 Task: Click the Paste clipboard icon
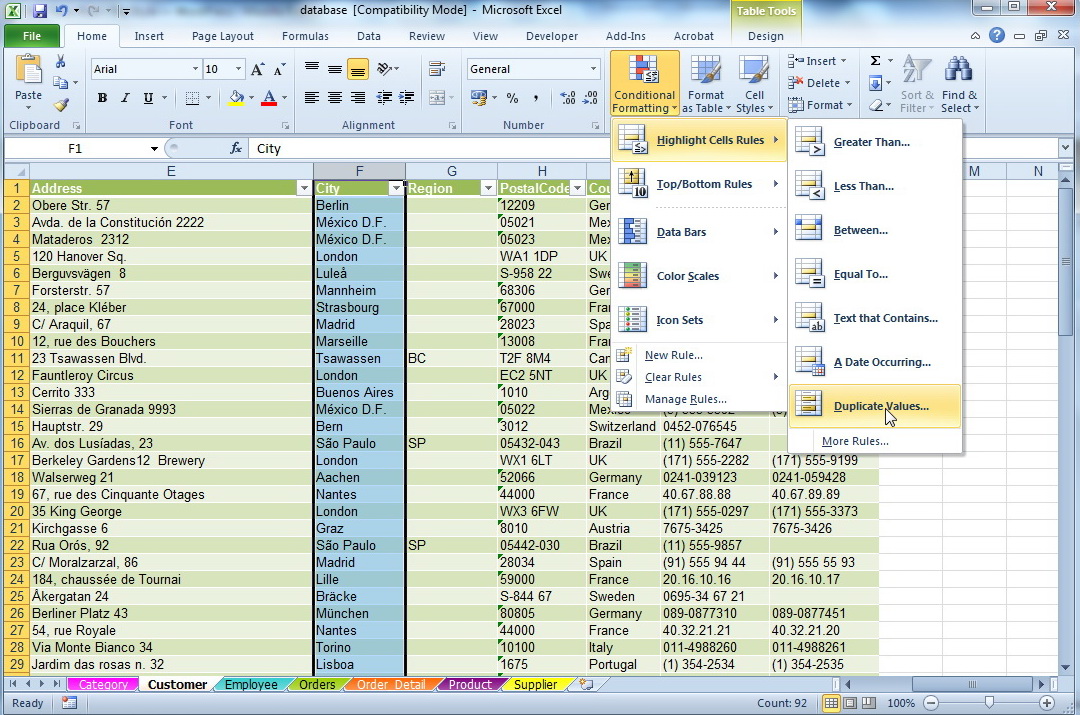point(28,71)
